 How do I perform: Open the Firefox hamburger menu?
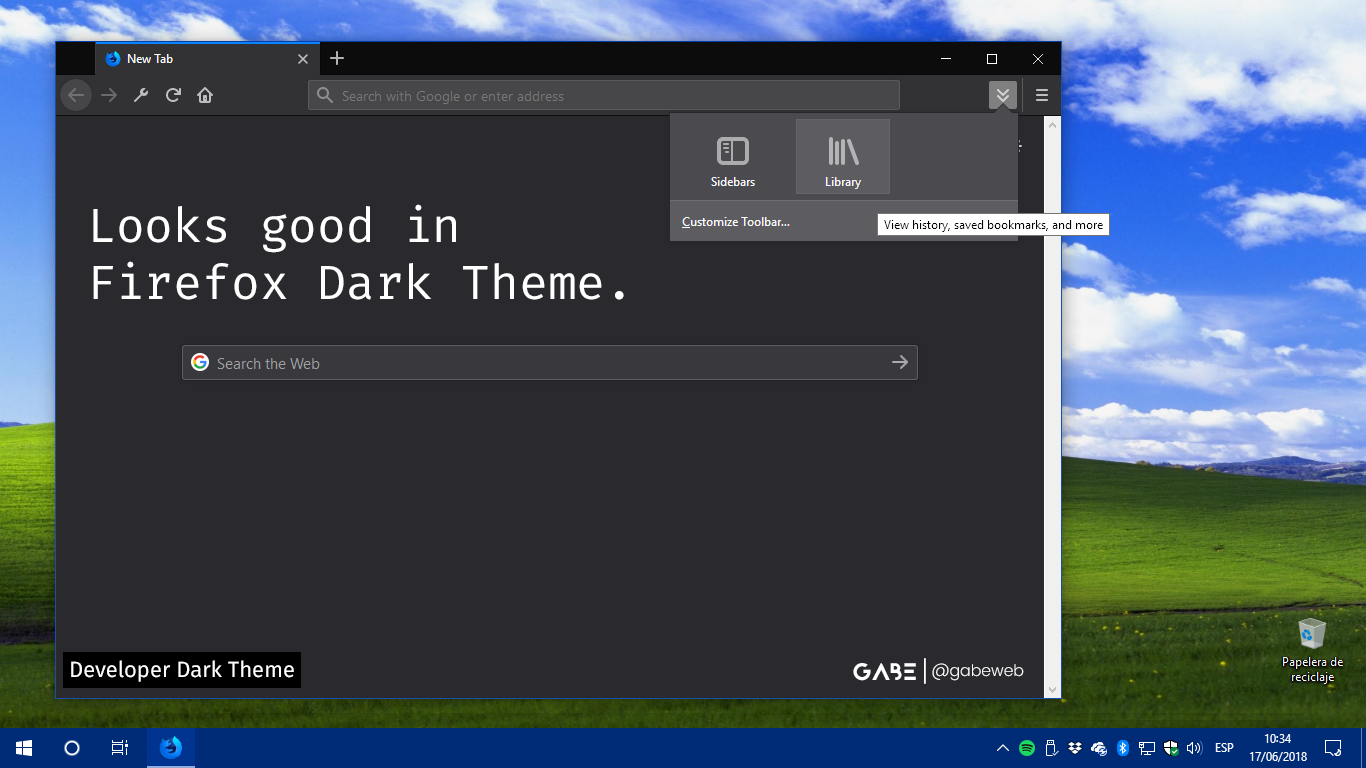click(x=1042, y=95)
